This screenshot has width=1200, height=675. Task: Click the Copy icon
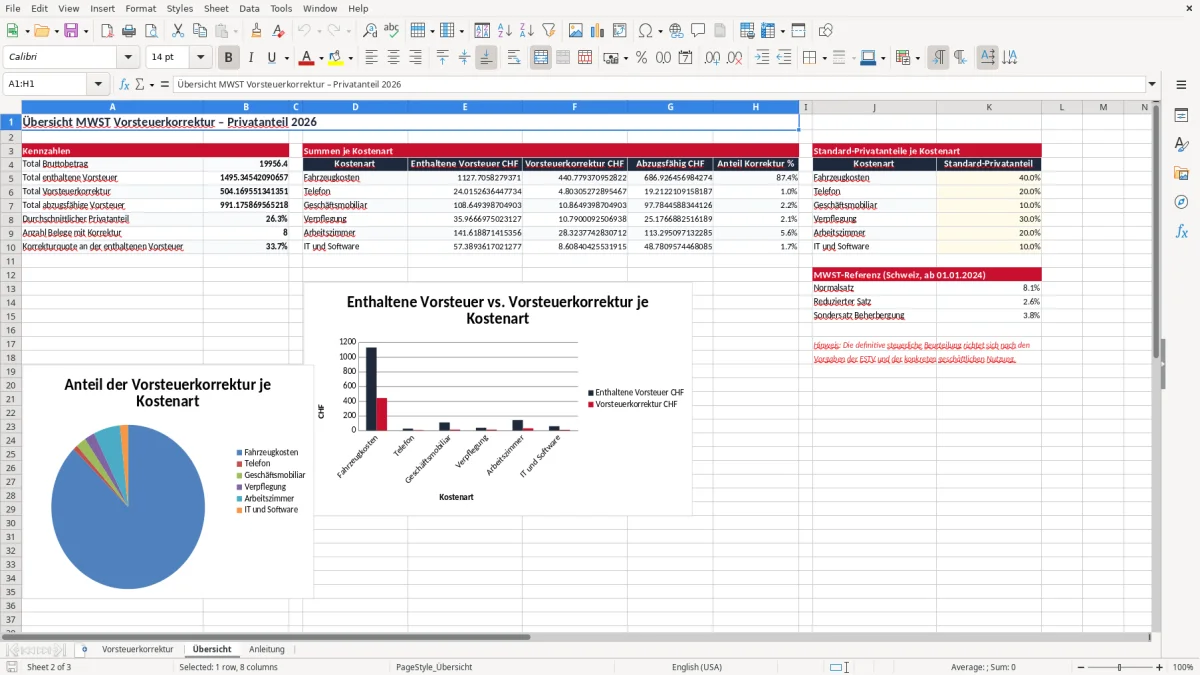[x=199, y=31]
